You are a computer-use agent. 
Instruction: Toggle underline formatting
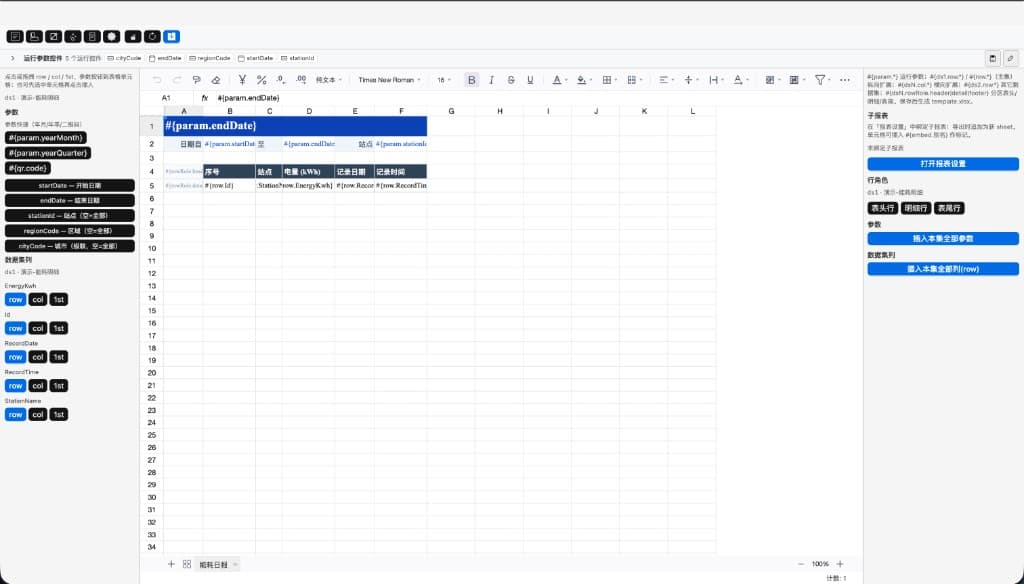[x=530, y=80]
